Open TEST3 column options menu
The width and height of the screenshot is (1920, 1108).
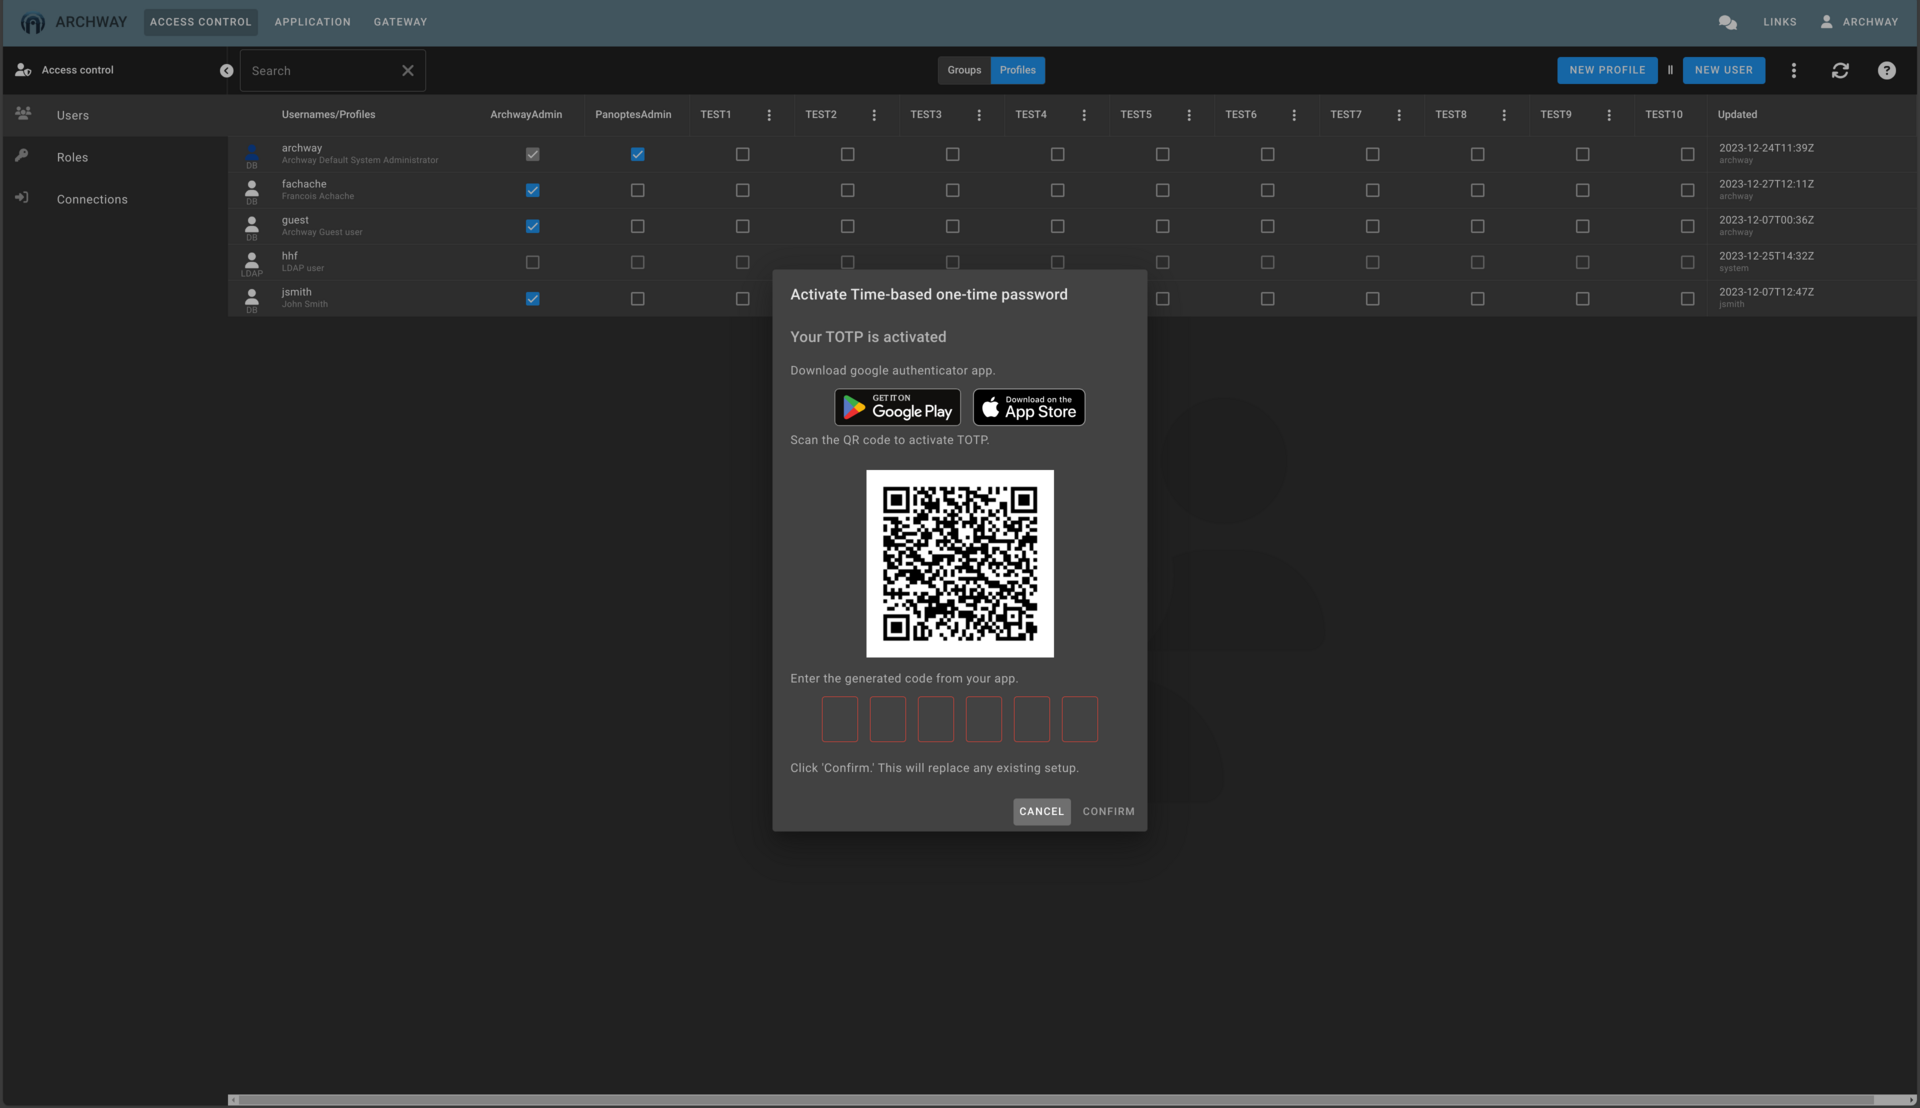click(x=979, y=115)
